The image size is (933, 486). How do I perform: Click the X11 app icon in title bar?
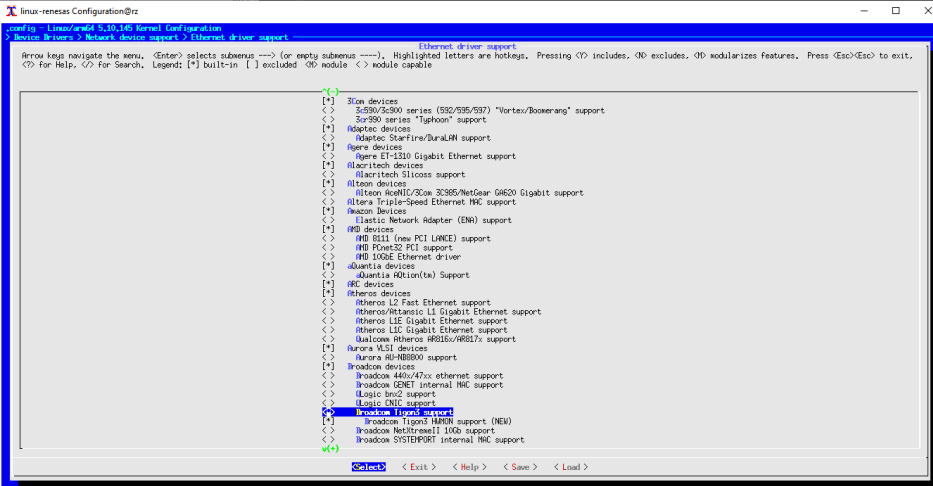coord(11,11)
